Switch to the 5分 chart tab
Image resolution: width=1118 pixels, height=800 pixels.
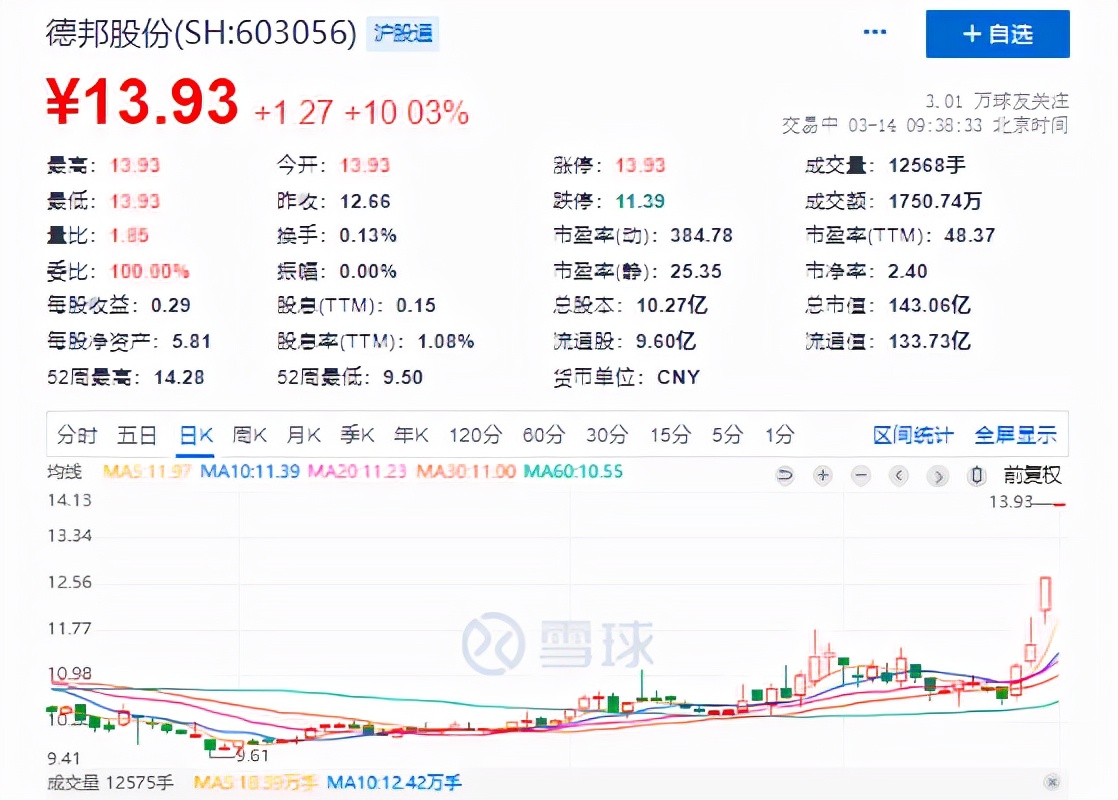click(727, 434)
